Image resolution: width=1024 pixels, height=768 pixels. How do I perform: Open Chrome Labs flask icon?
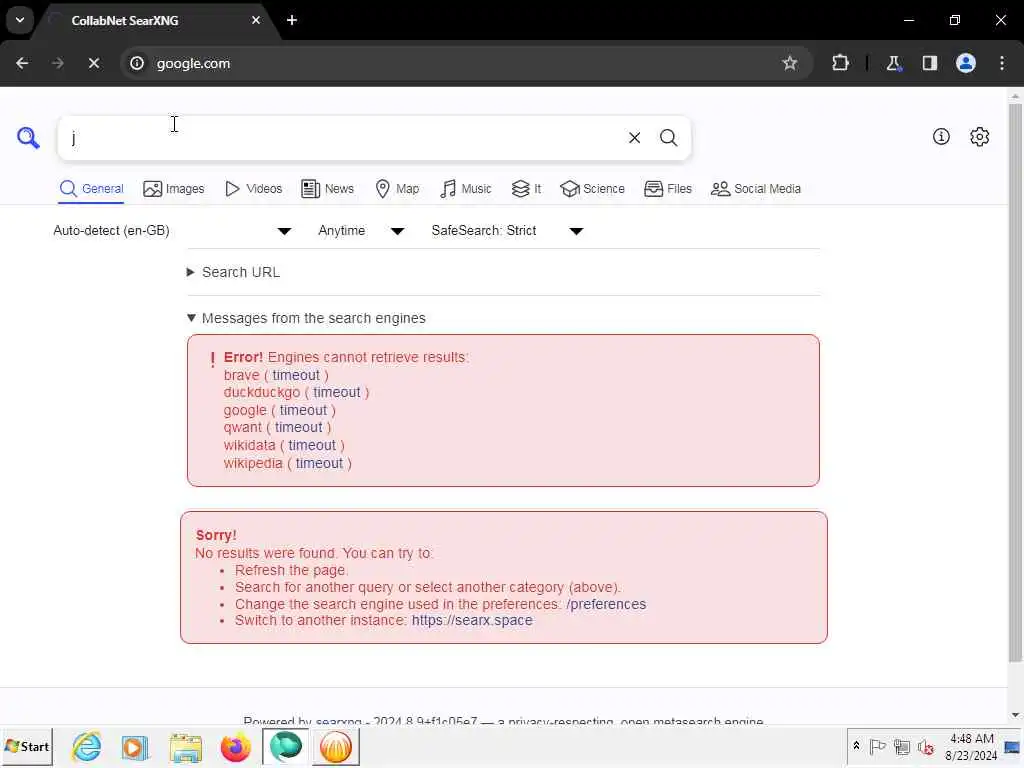tap(893, 63)
